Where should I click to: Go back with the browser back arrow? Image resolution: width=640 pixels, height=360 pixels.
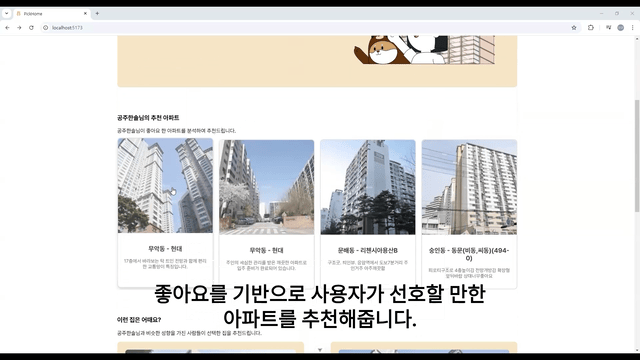click(7, 28)
